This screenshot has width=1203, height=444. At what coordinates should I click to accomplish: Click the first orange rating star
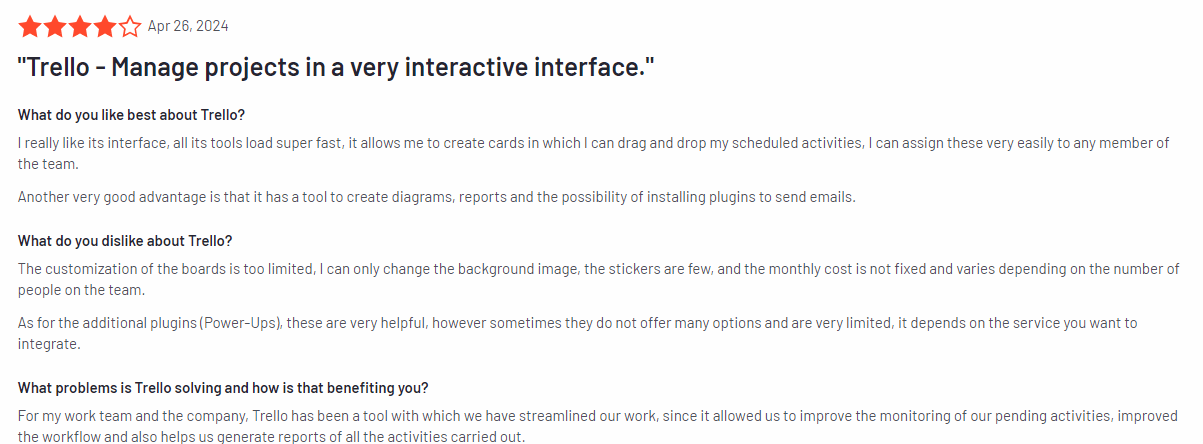tap(30, 27)
